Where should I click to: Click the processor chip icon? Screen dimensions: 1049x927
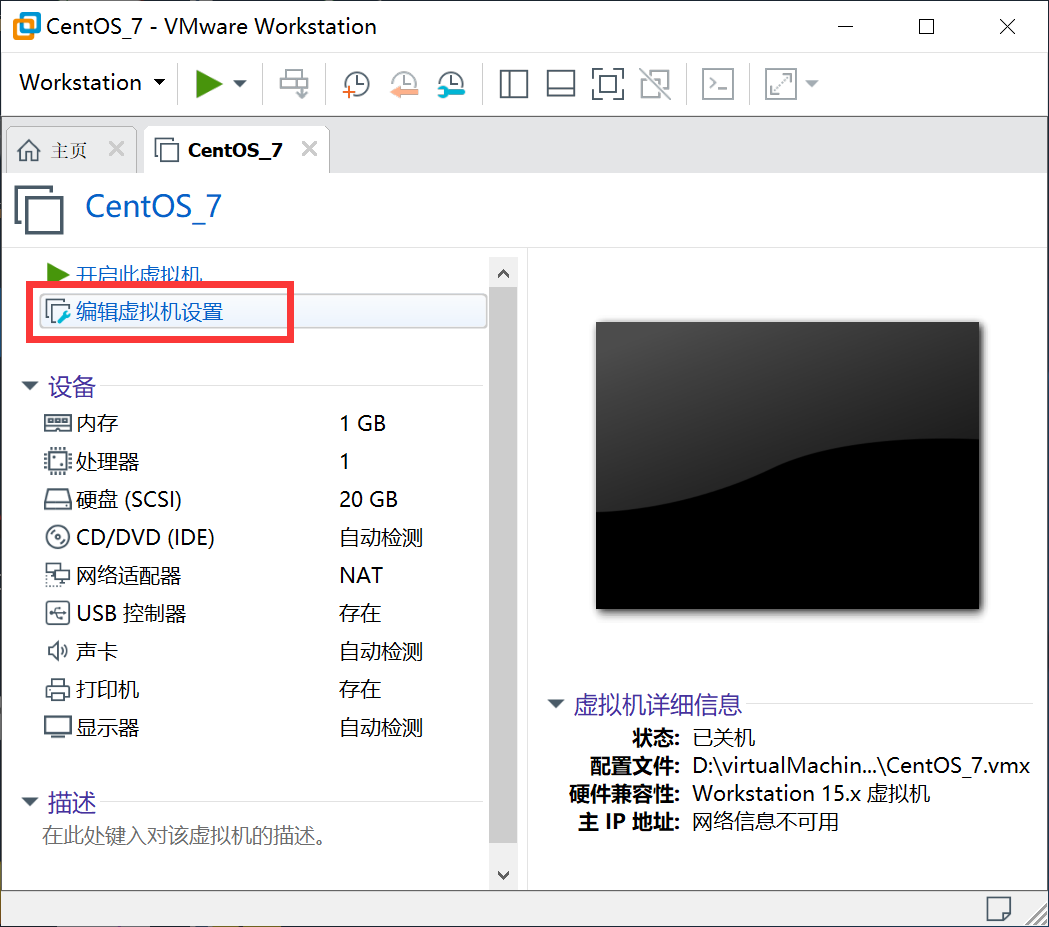58,461
